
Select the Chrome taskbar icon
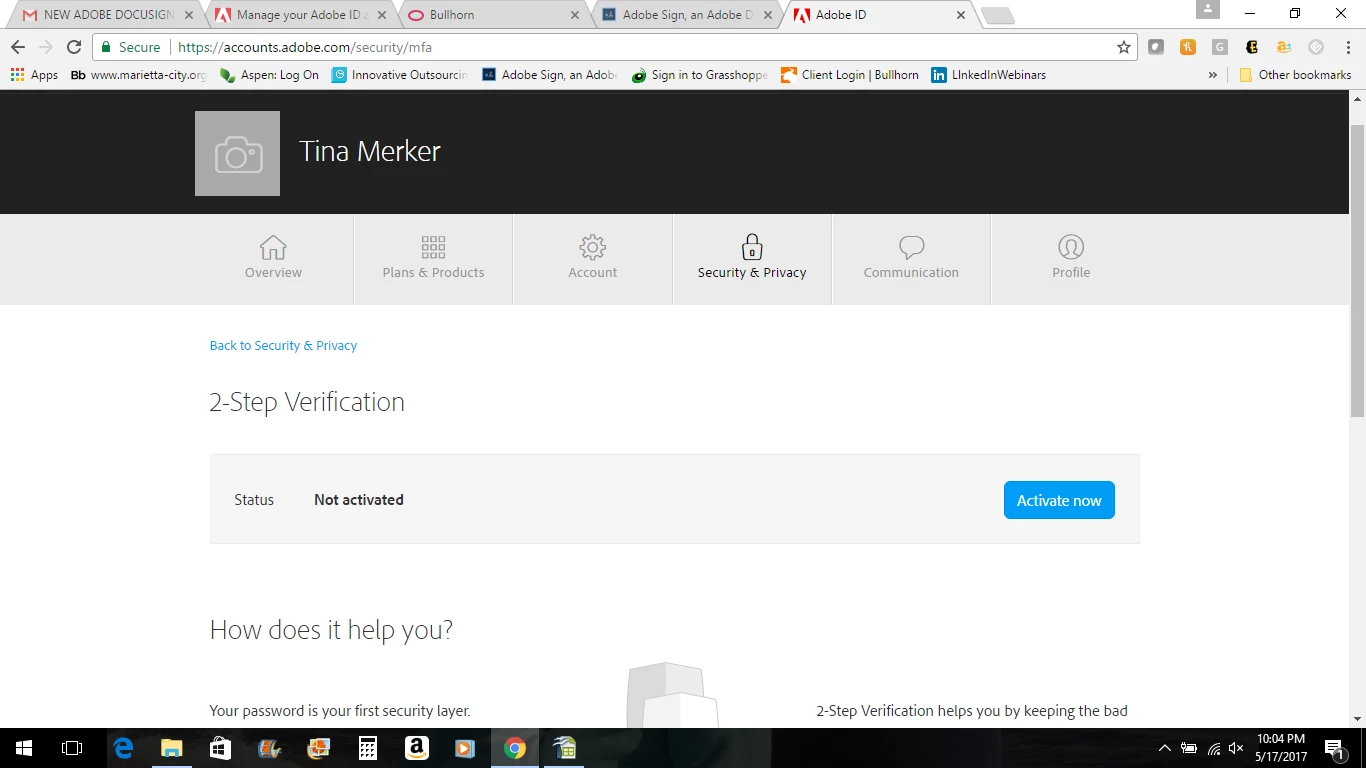[x=515, y=748]
